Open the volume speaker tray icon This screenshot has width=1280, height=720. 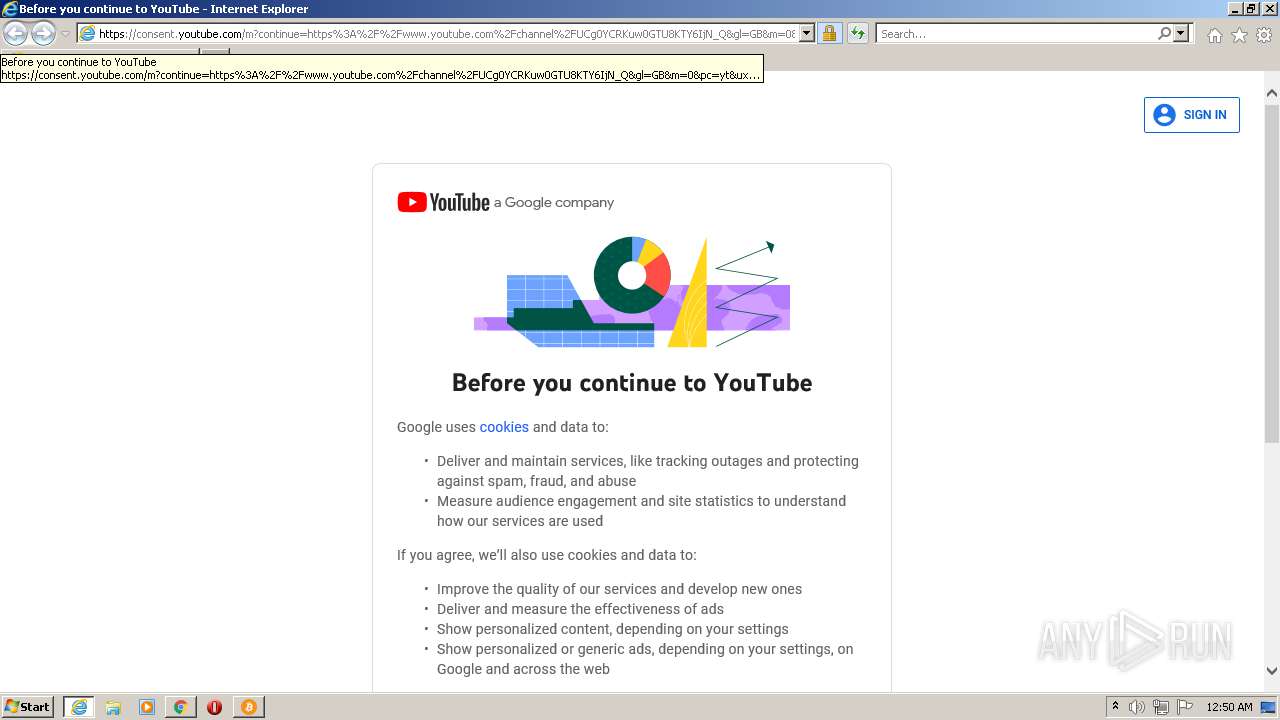(x=1137, y=707)
